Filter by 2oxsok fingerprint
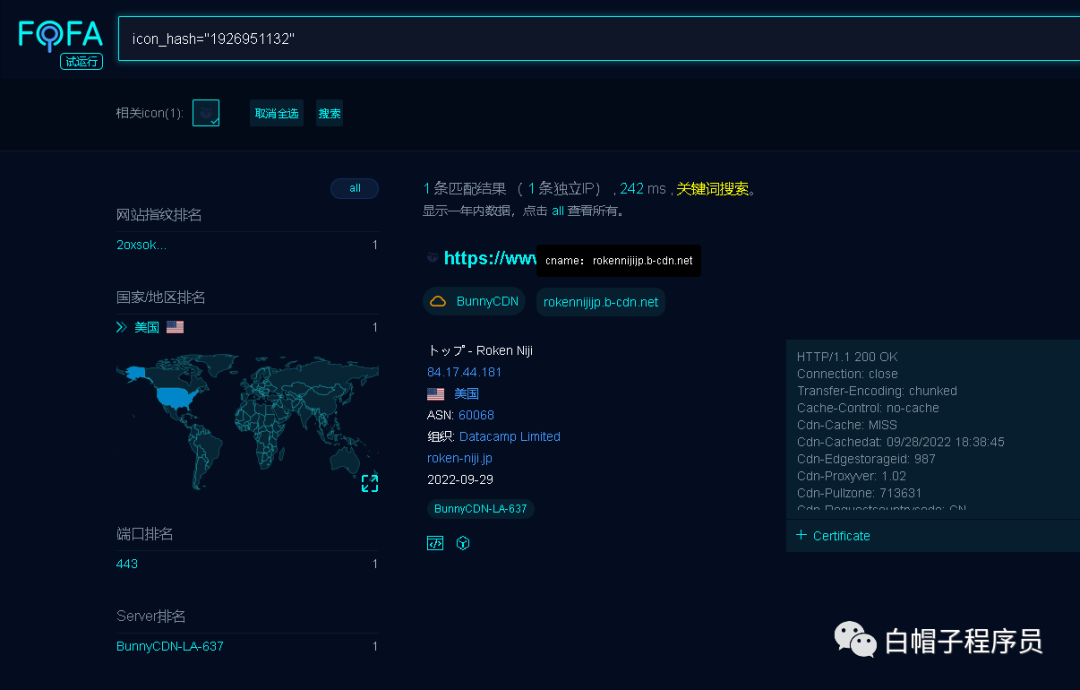The width and height of the screenshot is (1080, 690). point(141,244)
